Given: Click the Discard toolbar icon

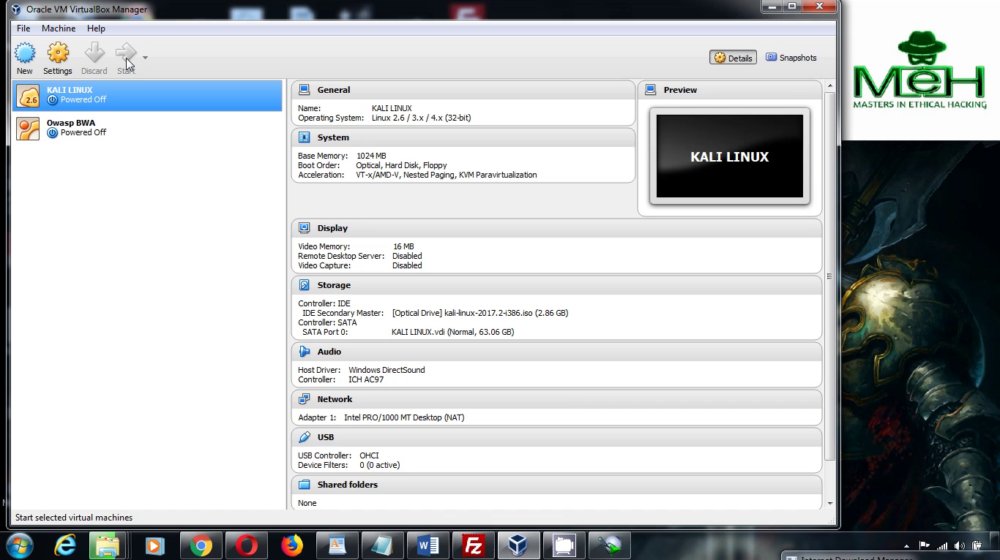Looking at the screenshot, I should coord(94,54).
